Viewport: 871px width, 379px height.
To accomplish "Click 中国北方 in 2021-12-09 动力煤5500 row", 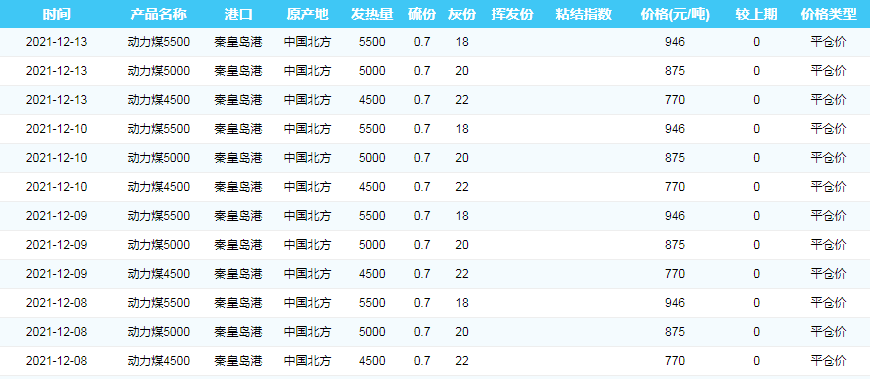I will click(307, 216).
